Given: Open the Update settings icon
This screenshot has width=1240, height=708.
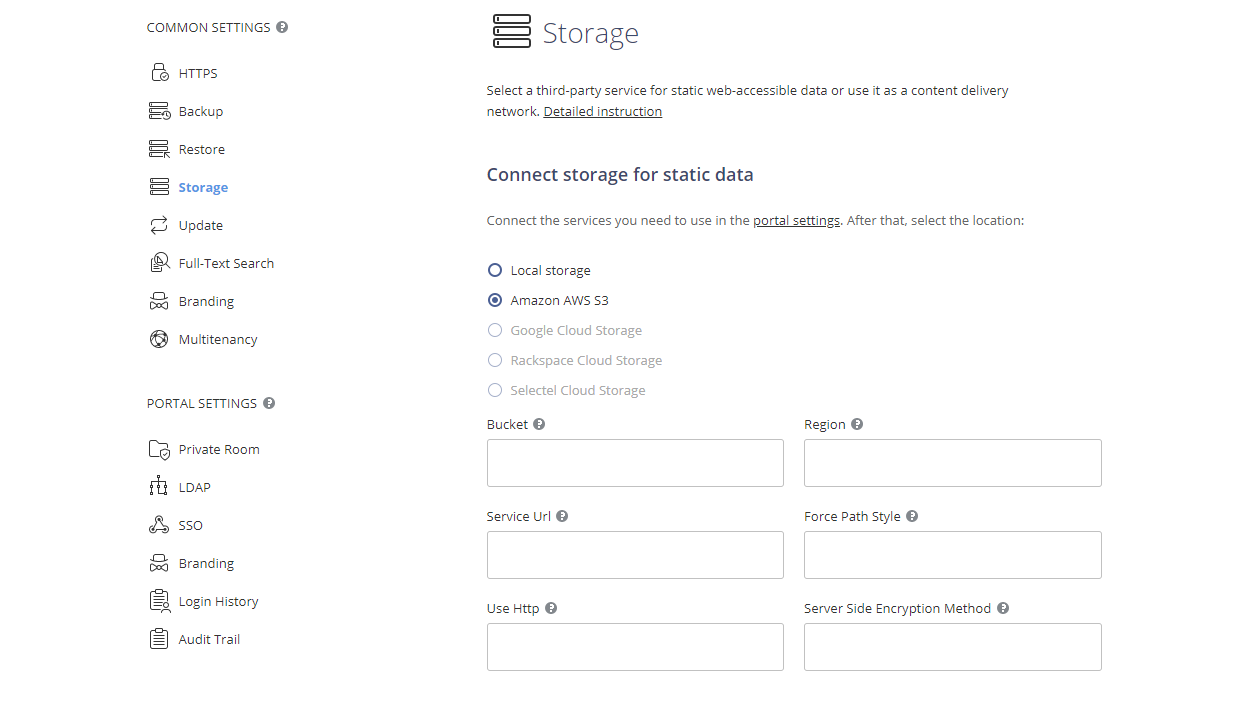Looking at the screenshot, I should (x=159, y=225).
